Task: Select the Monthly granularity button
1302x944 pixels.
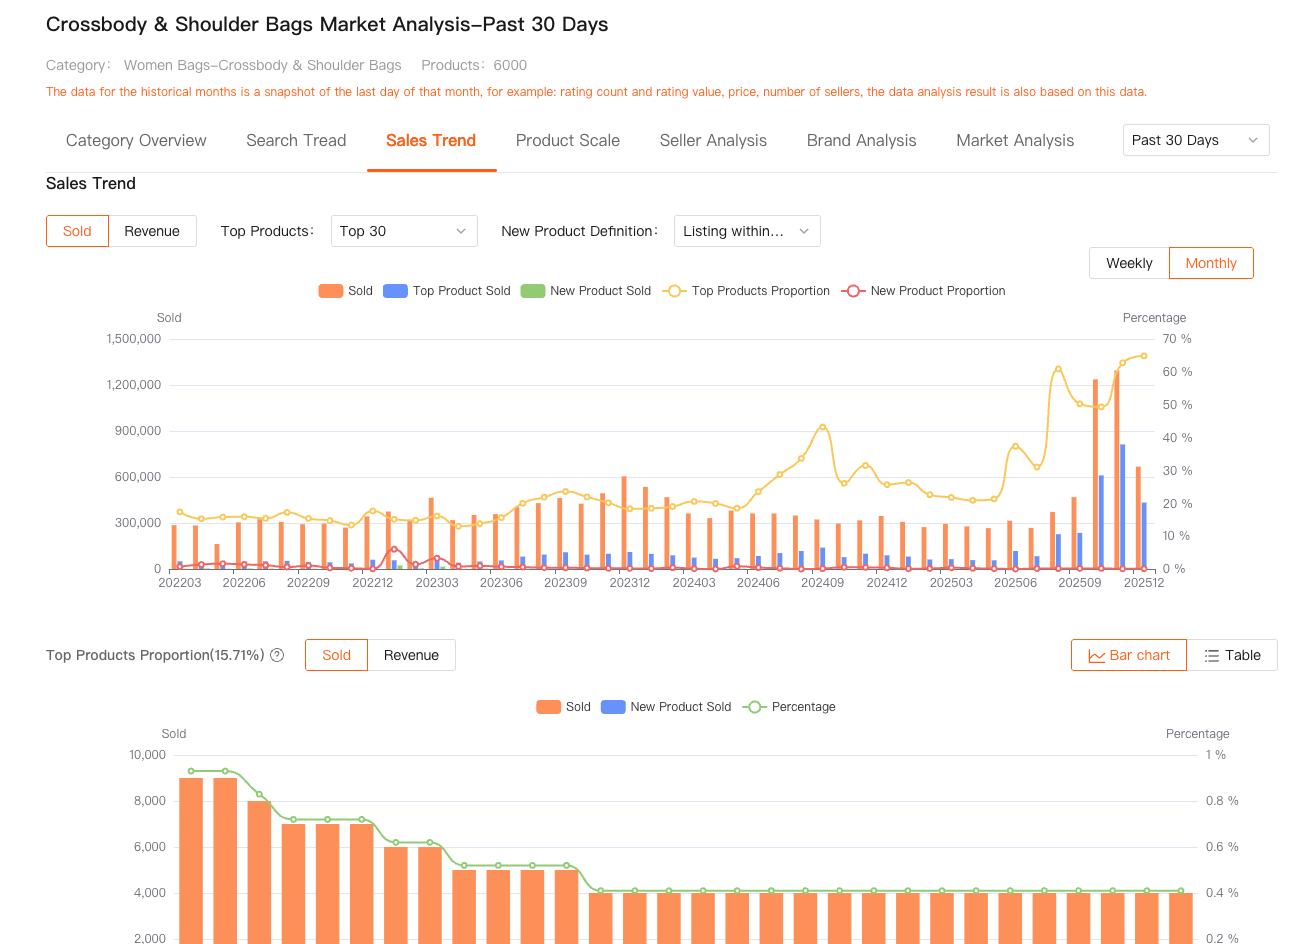Action: click(1211, 263)
